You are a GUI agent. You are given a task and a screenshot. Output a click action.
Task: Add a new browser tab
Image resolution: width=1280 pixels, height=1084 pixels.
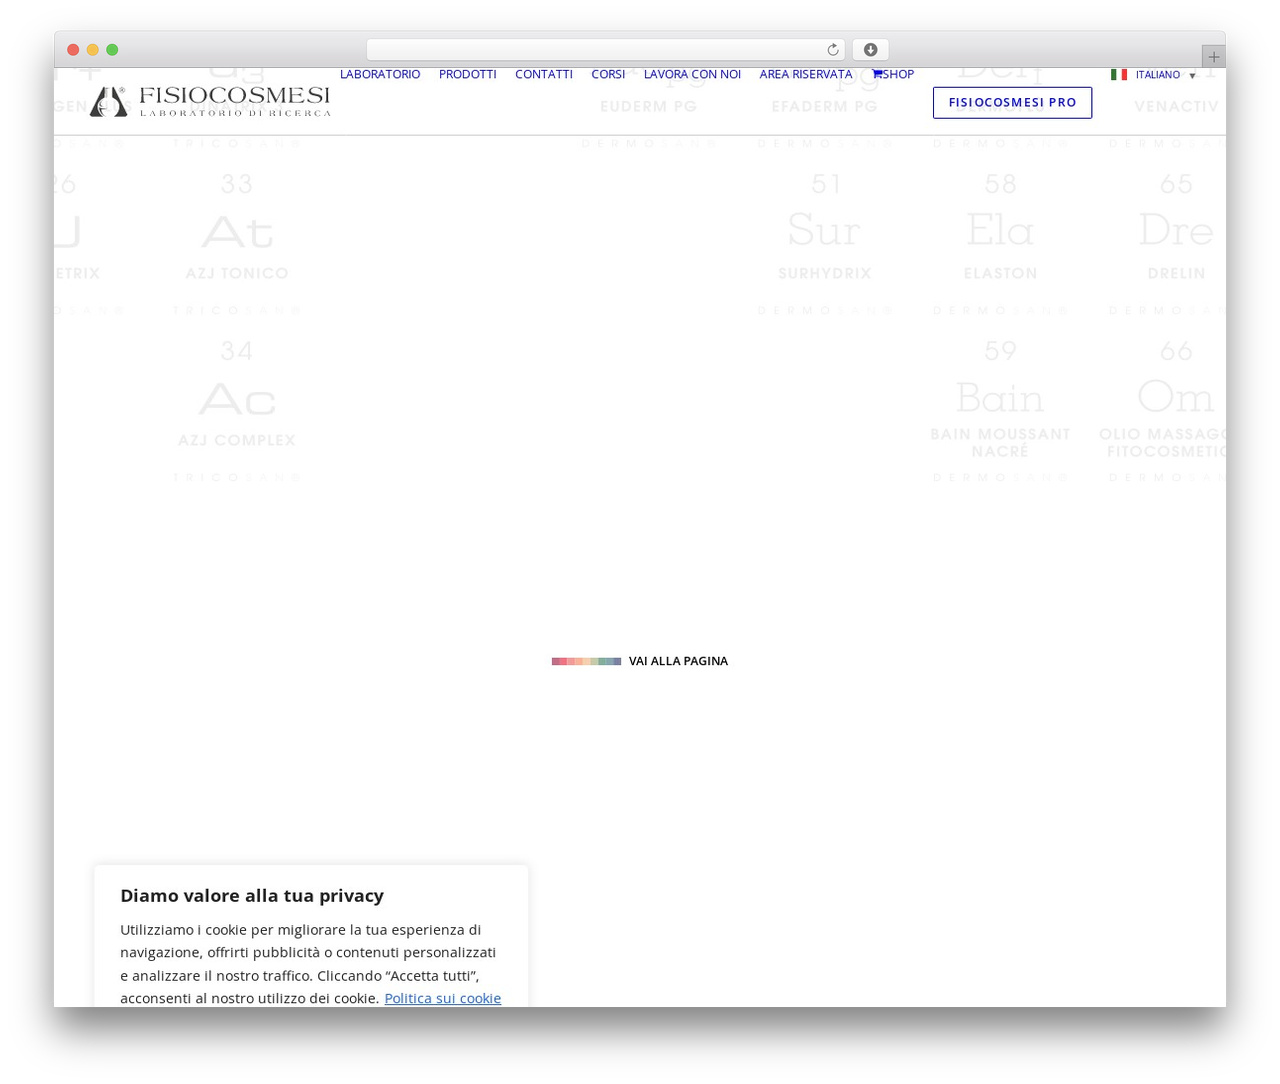[x=1213, y=57]
